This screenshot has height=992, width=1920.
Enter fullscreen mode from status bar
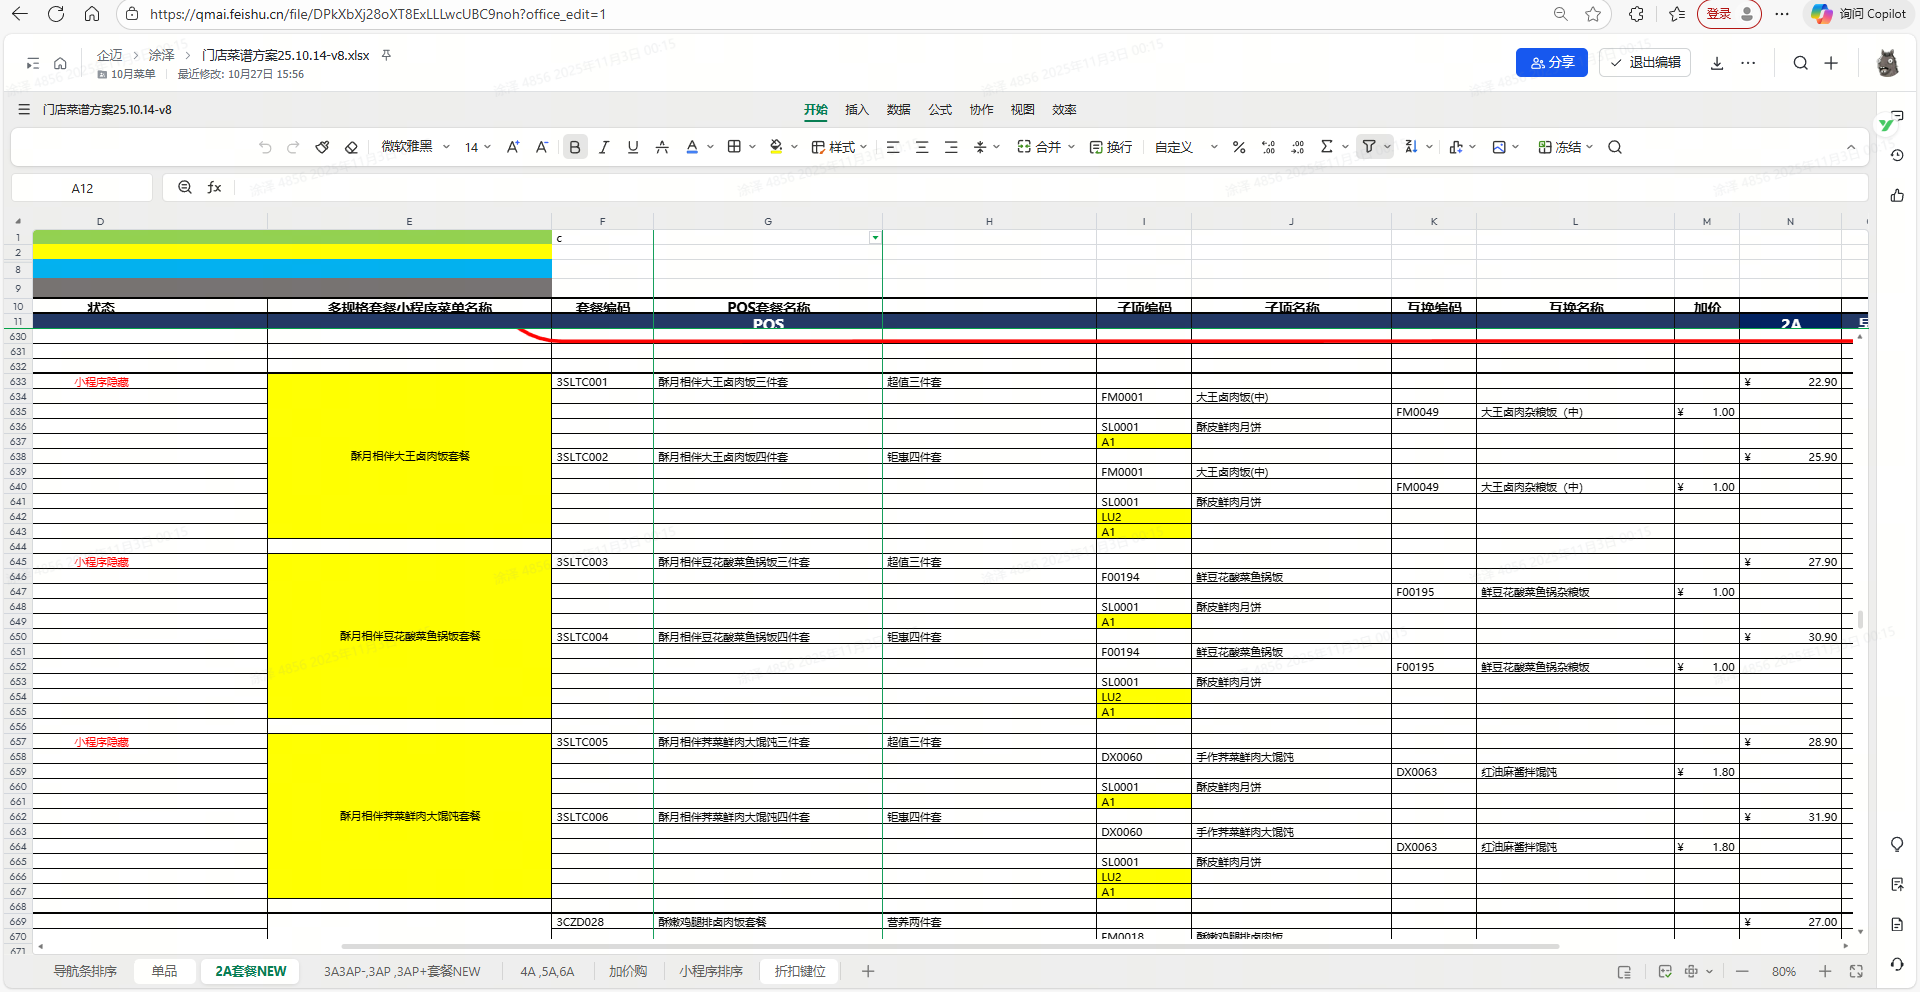point(1856,971)
